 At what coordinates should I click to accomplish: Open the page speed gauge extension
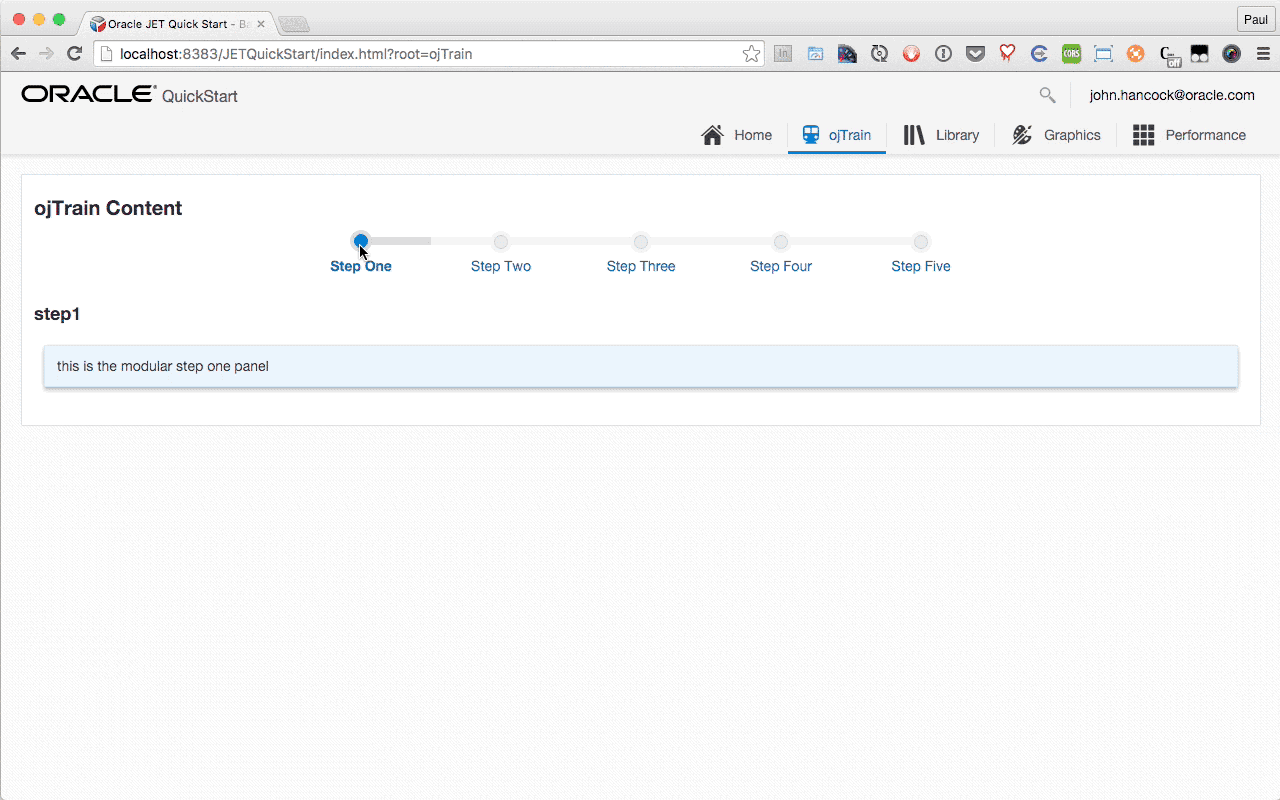pos(815,54)
